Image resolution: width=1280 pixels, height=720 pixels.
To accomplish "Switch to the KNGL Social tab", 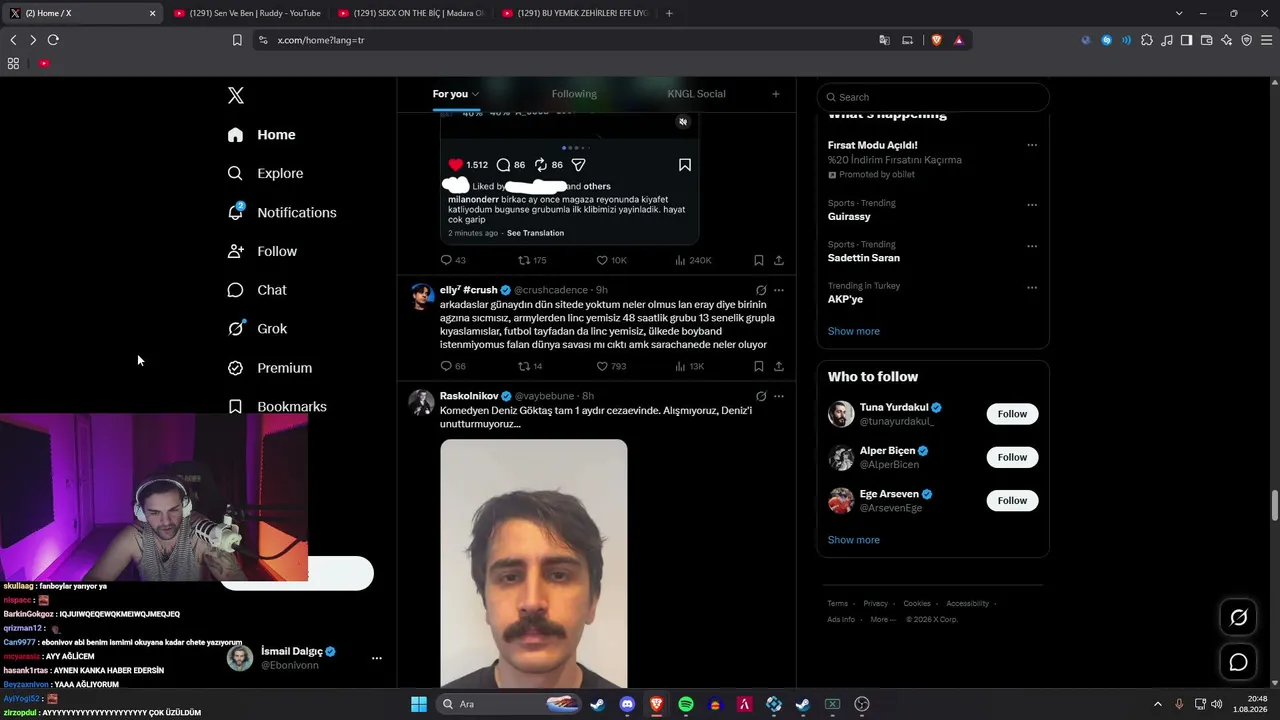I will [696, 94].
